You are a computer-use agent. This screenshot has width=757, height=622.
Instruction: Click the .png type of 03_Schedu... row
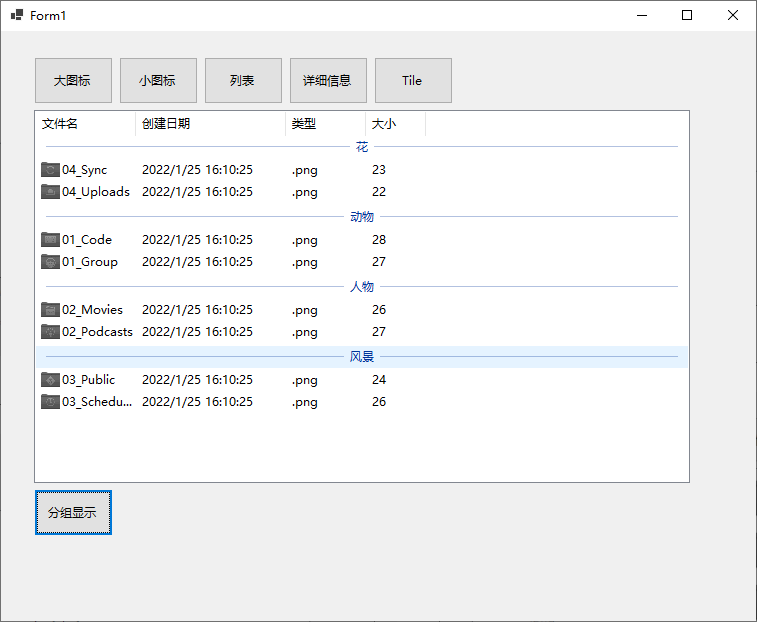tap(305, 403)
